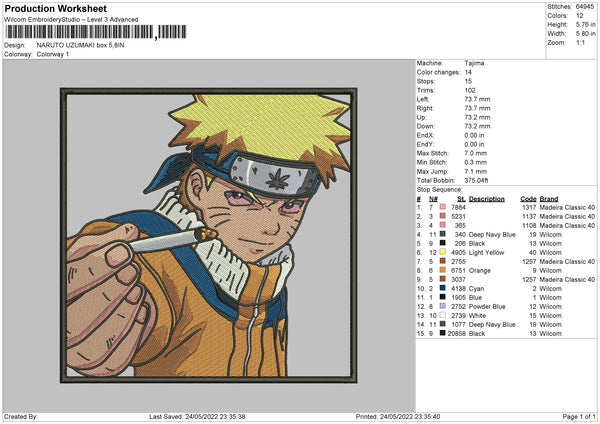Select the Colors value '12'

click(x=580, y=16)
